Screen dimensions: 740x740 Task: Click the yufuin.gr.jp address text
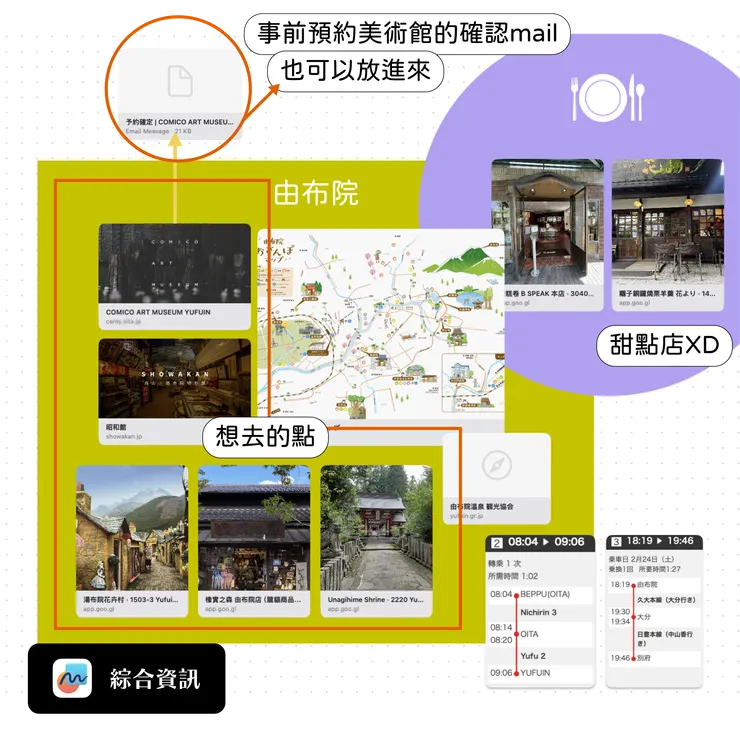[x=466, y=516]
